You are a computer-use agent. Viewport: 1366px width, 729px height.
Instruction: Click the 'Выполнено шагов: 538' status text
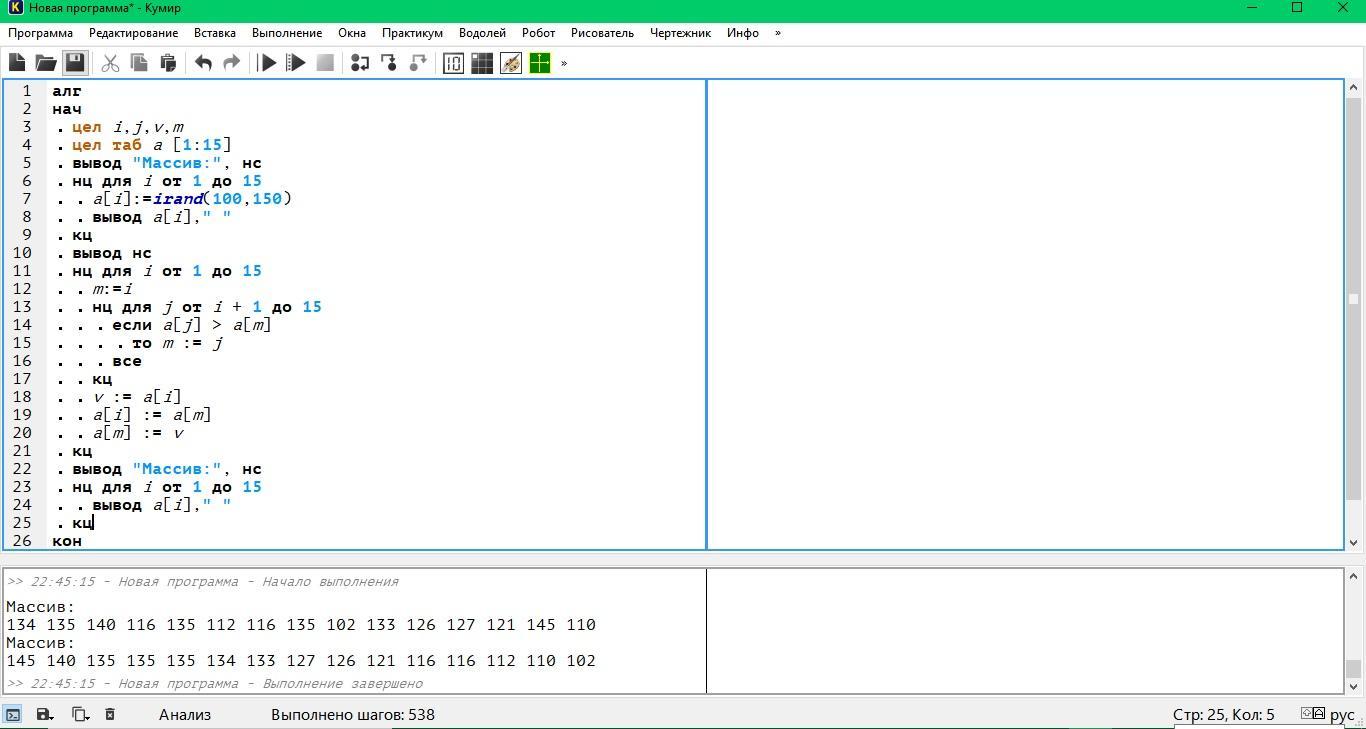[x=353, y=714]
